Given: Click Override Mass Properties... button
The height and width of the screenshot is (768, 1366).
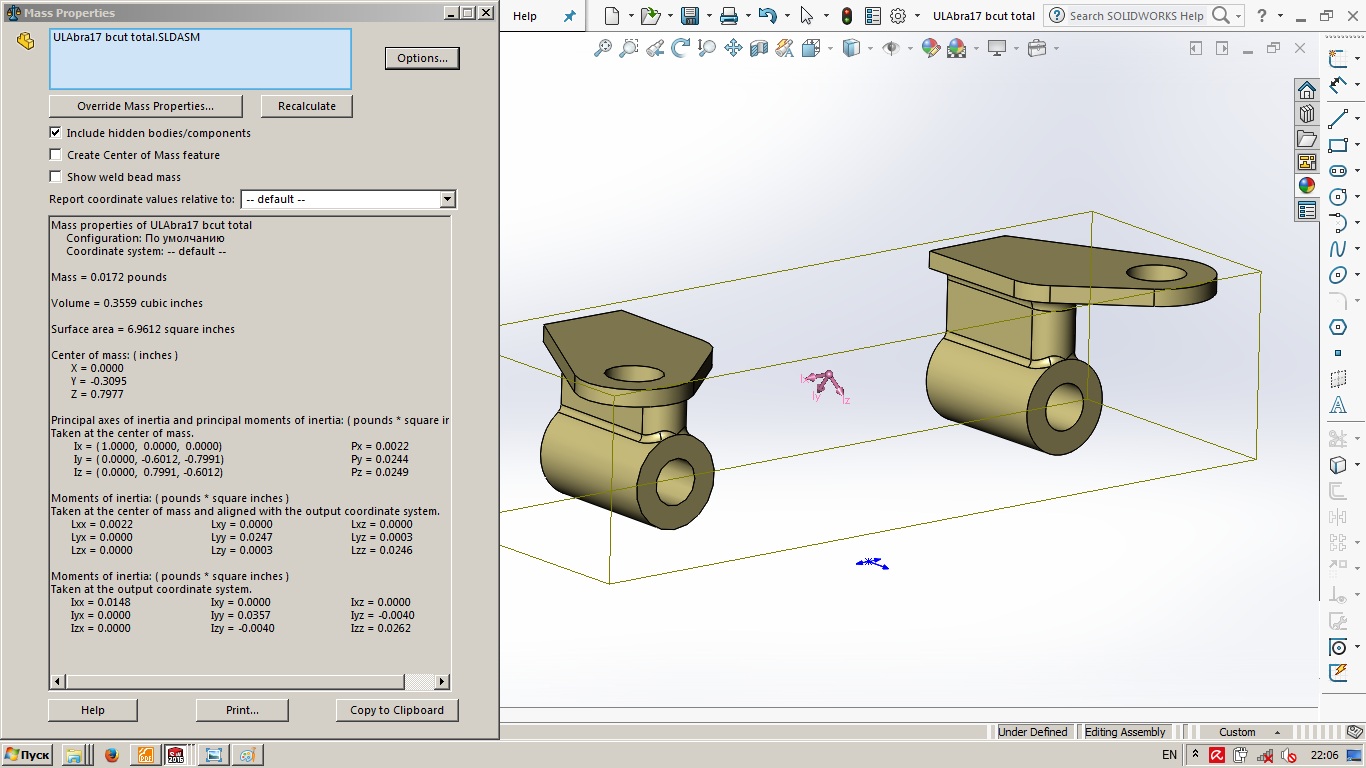Looking at the screenshot, I should (146, 106).
